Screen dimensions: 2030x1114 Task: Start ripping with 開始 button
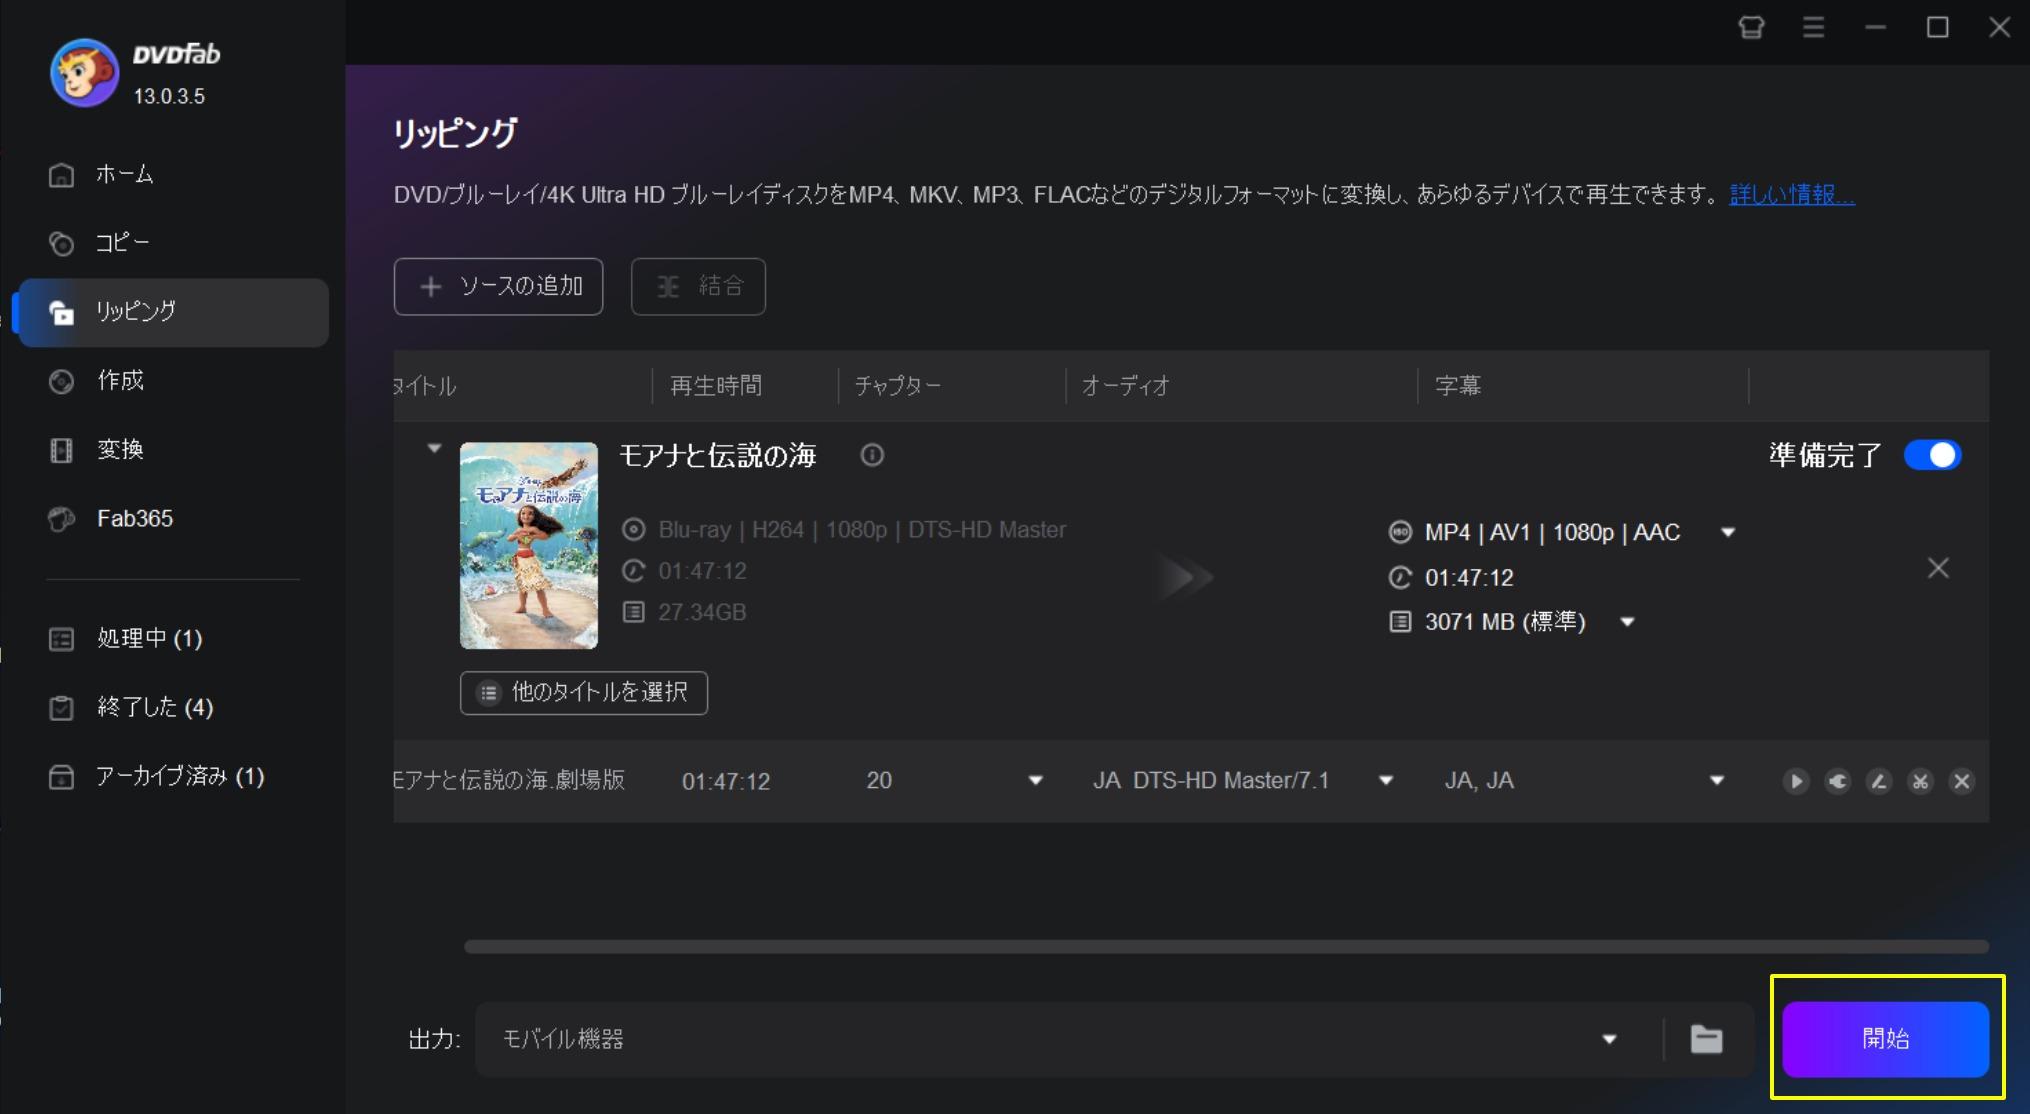(x=1885, y=1039)
